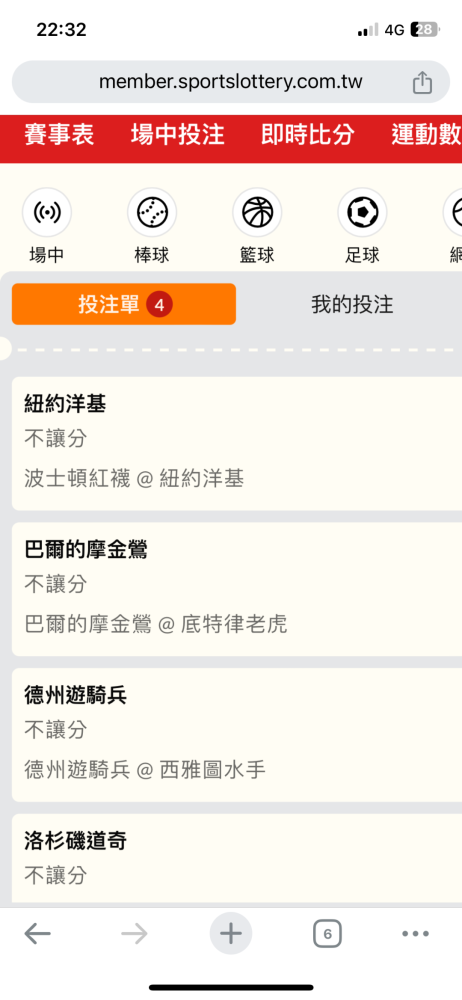Open new tab with plus button

tap(231, 934)
